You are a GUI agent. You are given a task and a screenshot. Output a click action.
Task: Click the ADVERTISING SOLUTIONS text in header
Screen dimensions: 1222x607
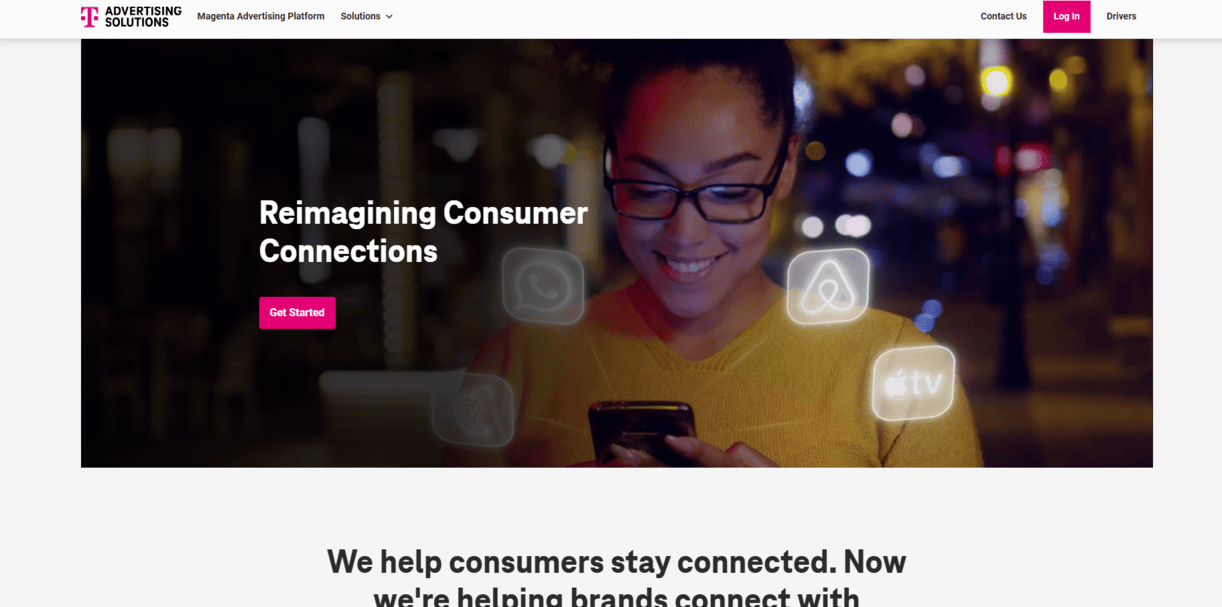[143, 16]
